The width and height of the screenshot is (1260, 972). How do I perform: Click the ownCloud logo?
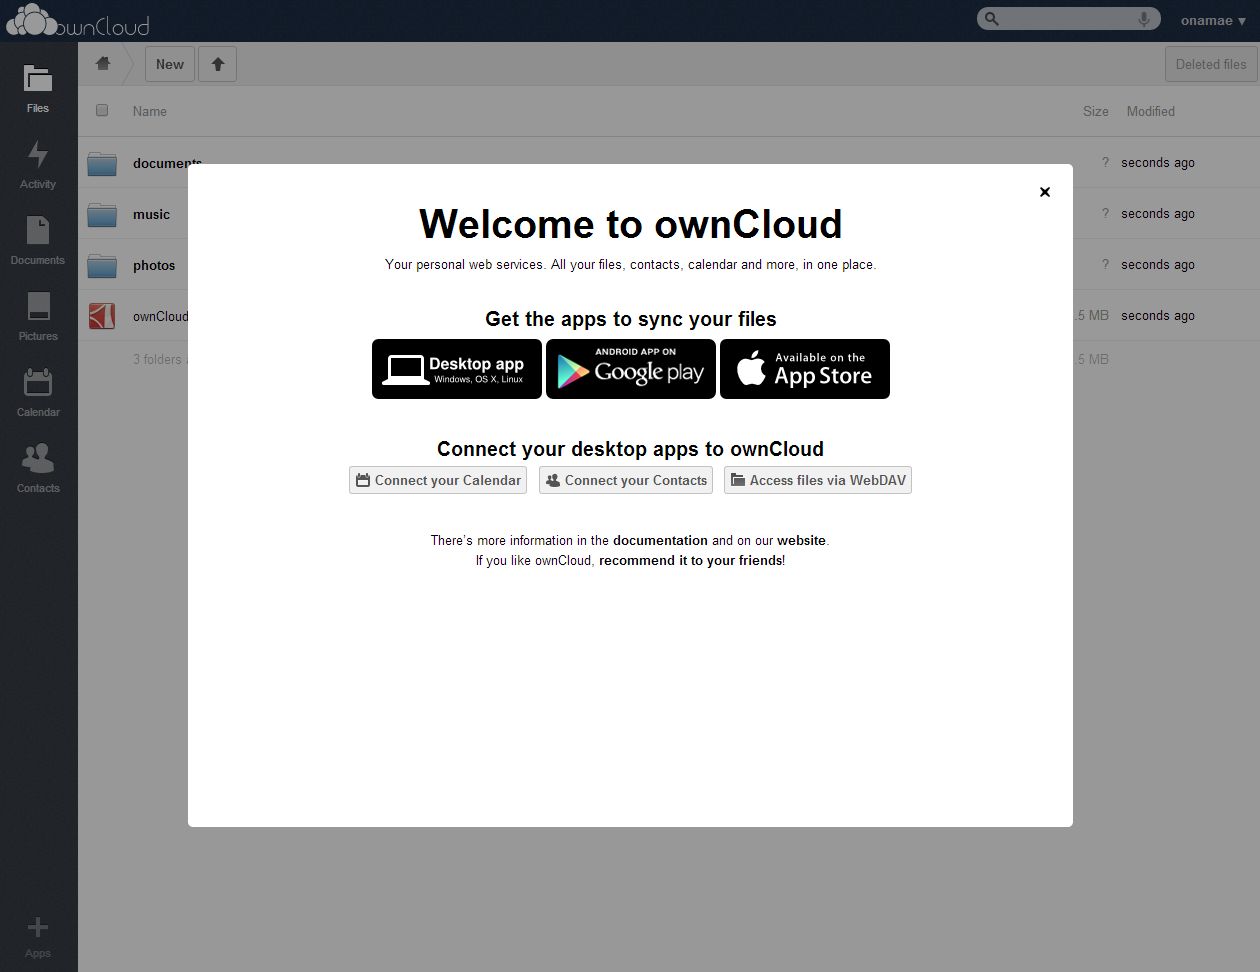[x=78, y=20]
